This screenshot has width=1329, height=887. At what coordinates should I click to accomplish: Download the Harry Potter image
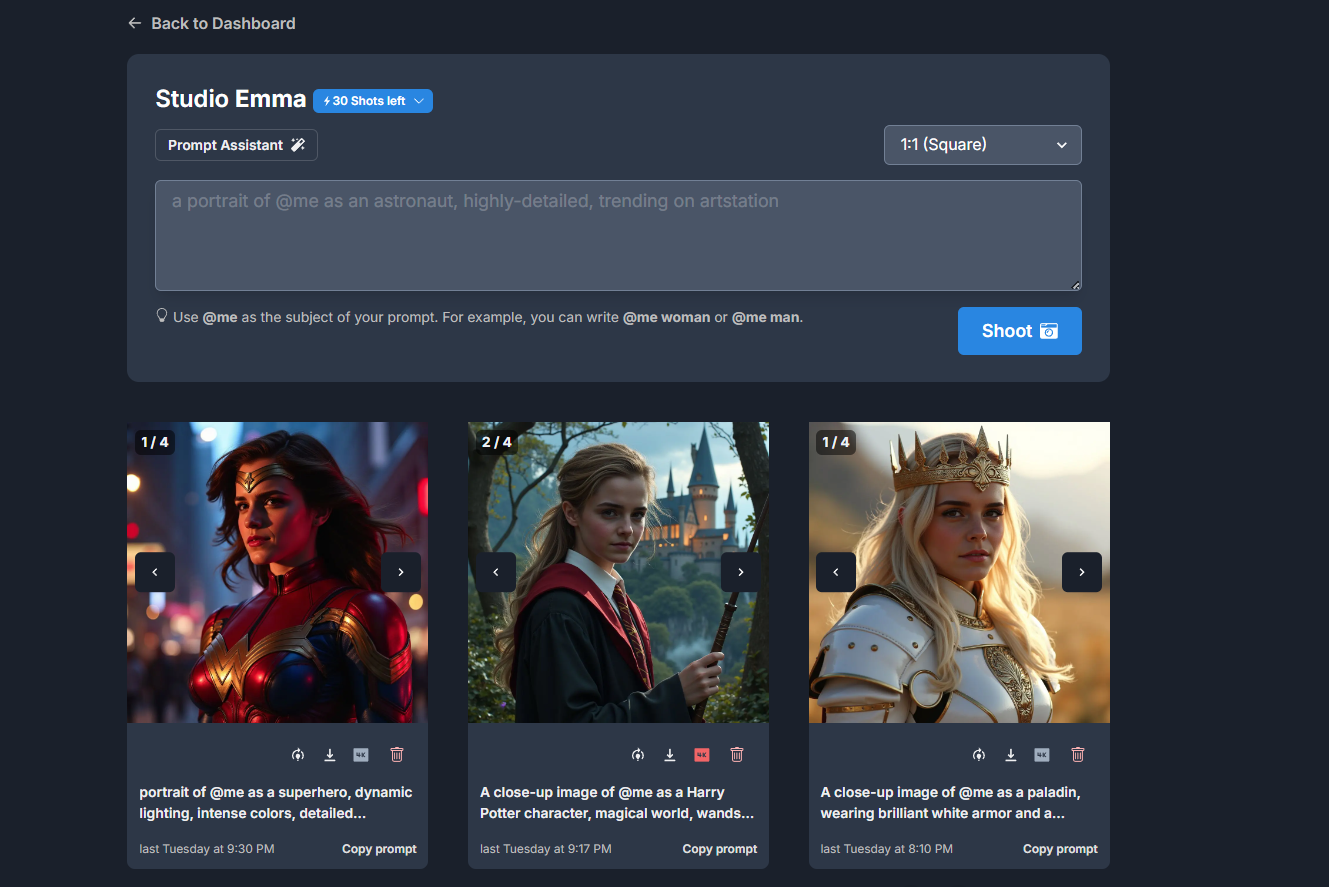[x=670, y=755]
